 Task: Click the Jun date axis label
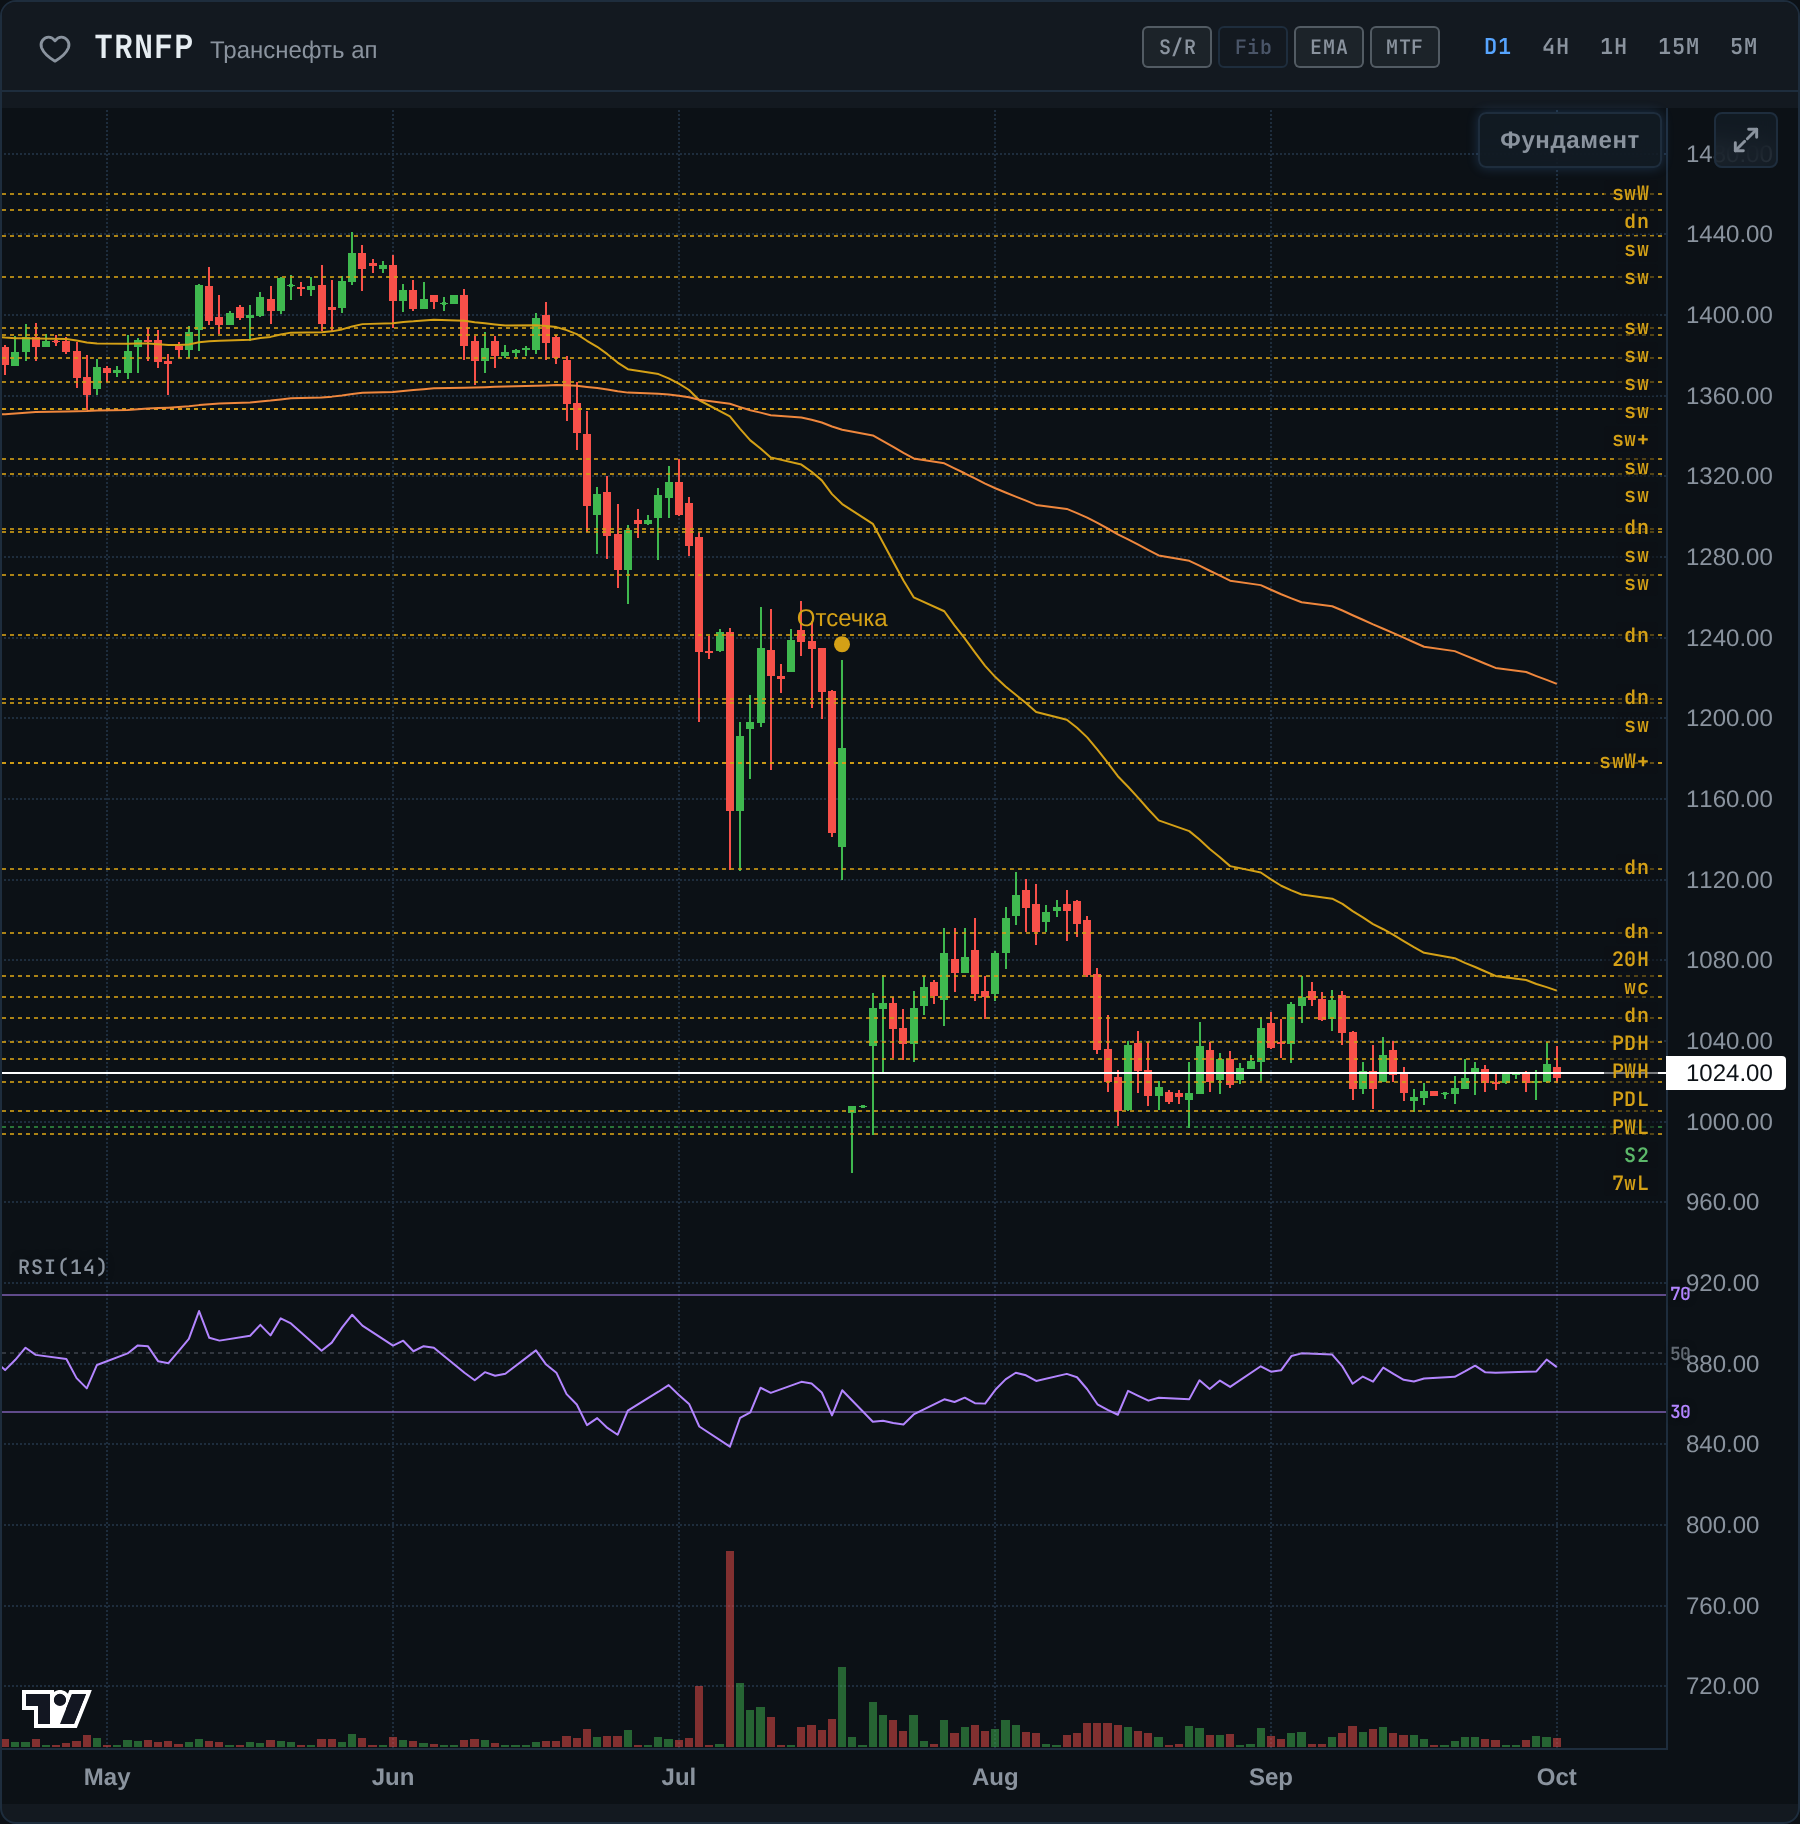click(393, 1777)
